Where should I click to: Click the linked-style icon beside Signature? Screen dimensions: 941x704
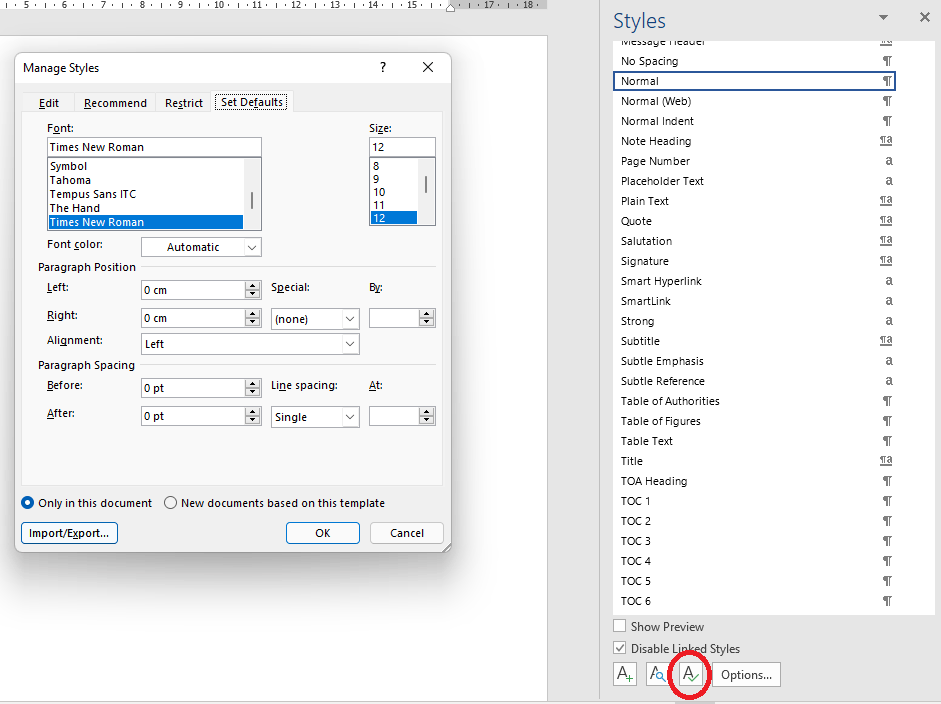886,260
